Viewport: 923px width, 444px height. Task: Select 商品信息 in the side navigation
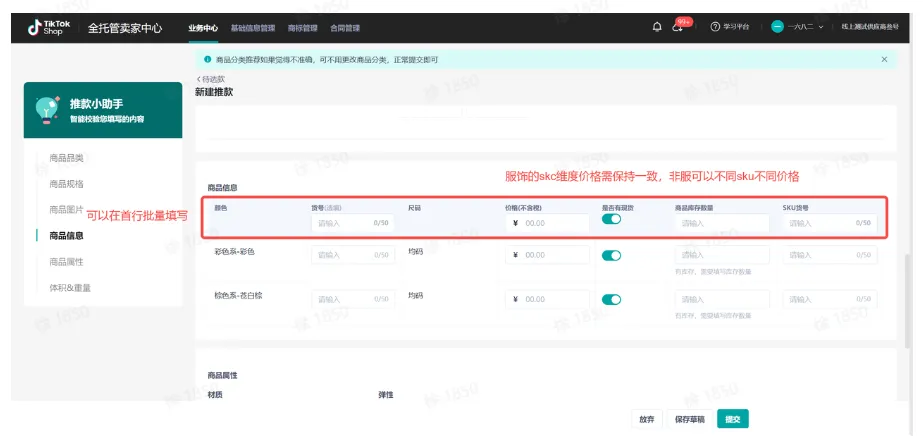(x=67, y=236)
